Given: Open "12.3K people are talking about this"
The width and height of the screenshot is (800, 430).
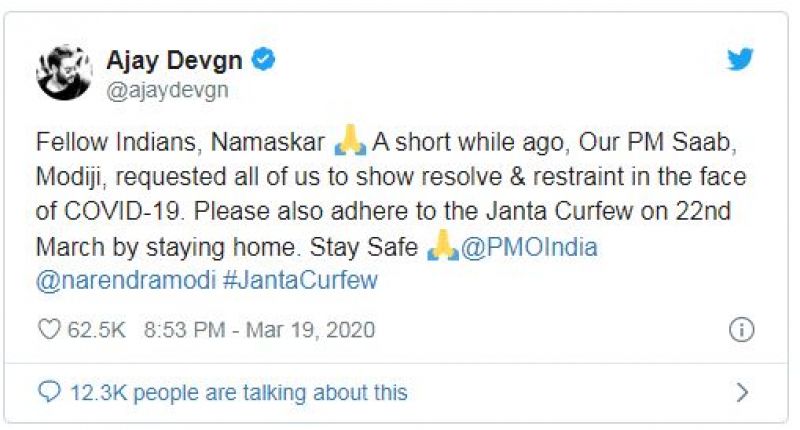Looking at the screenshot, I should pyautogui.click(x=238, y=392).
